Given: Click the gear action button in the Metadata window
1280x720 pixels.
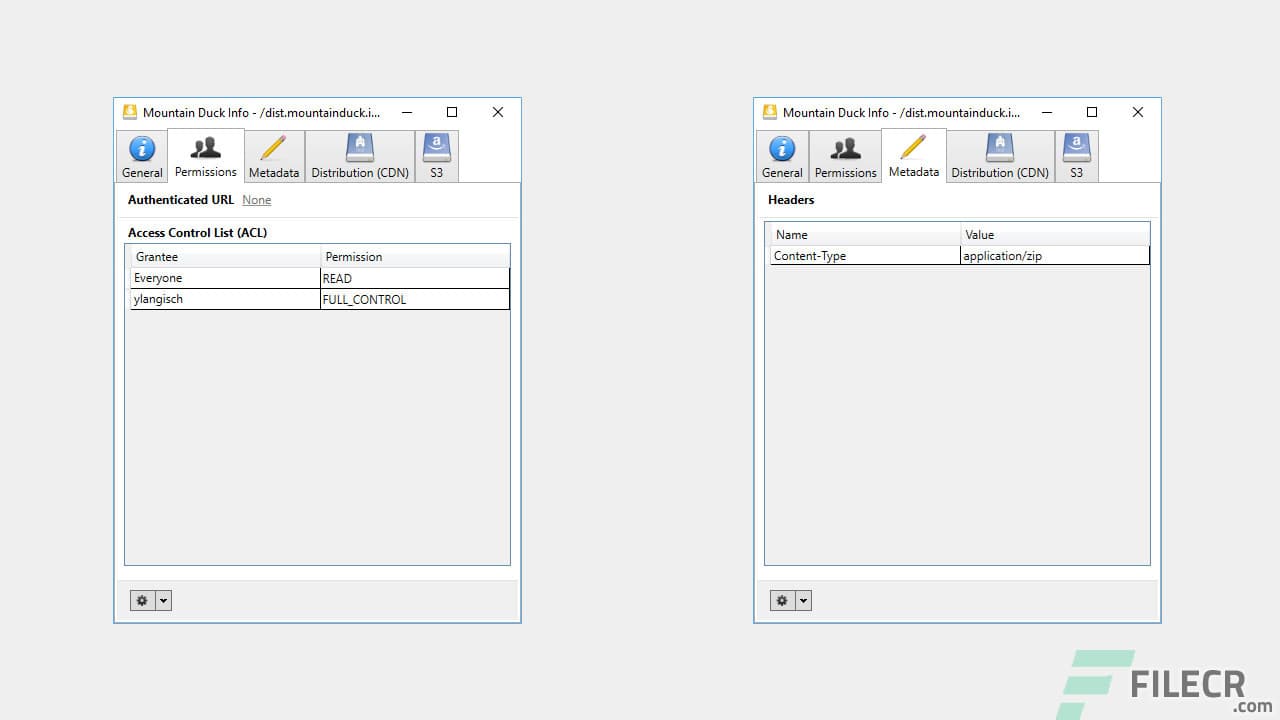Looking at the screenshot, I should (x=782, y=600).
